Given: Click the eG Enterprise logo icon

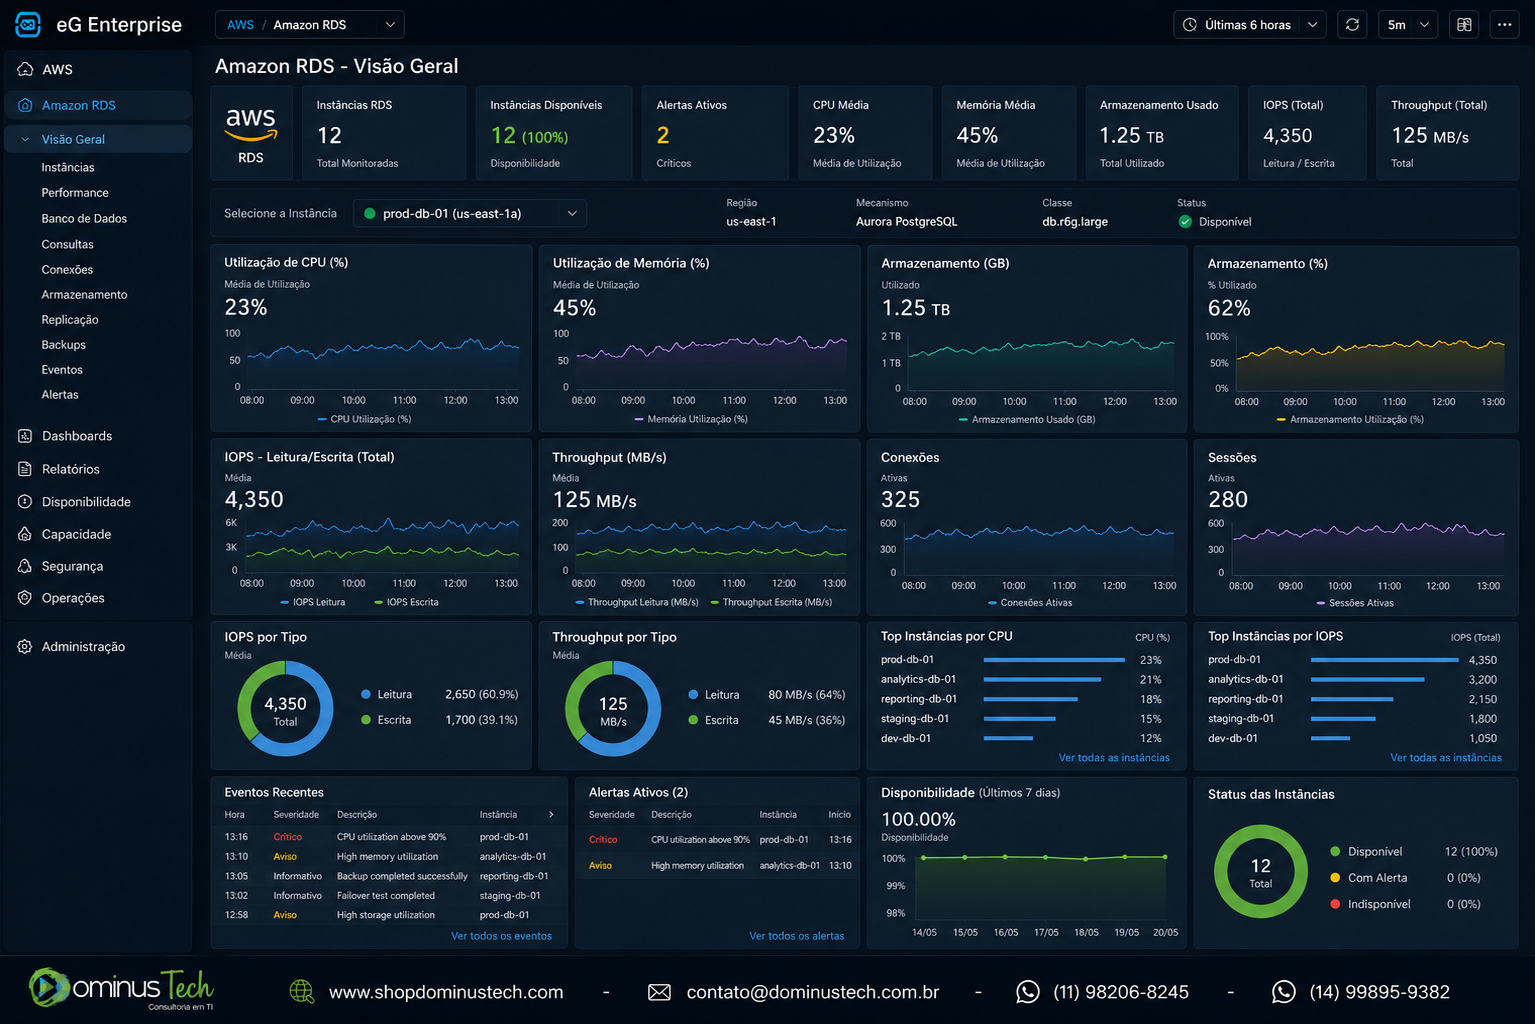Looking at the screenshot, I should (x=28, y=24).
